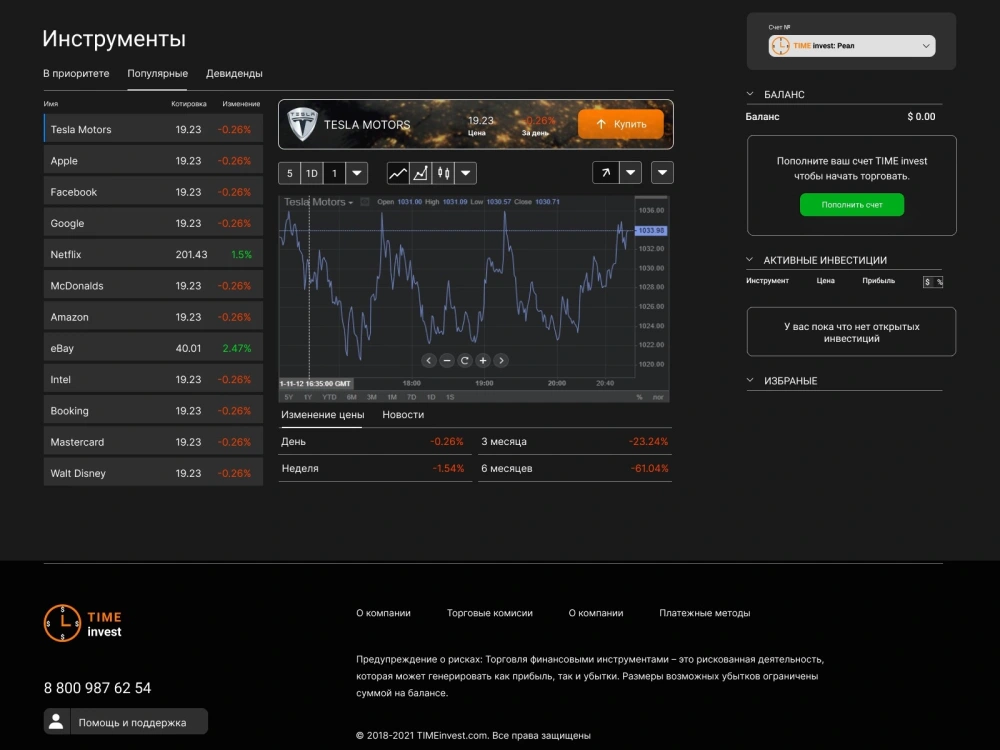Image resolution: width=1000 pixels, height=750 pixels.
Task: Open the interval dropdown arrow
Action: point(357,173)
